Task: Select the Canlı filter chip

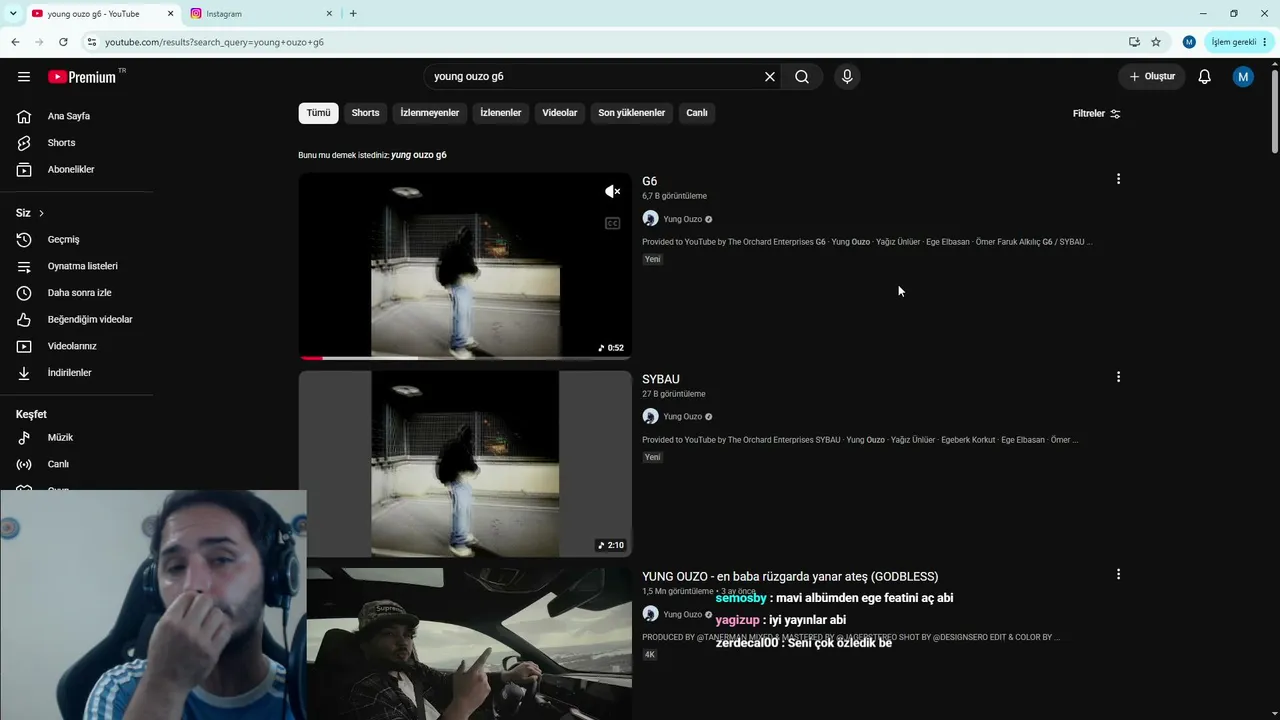Action: (x=697, y=113)
